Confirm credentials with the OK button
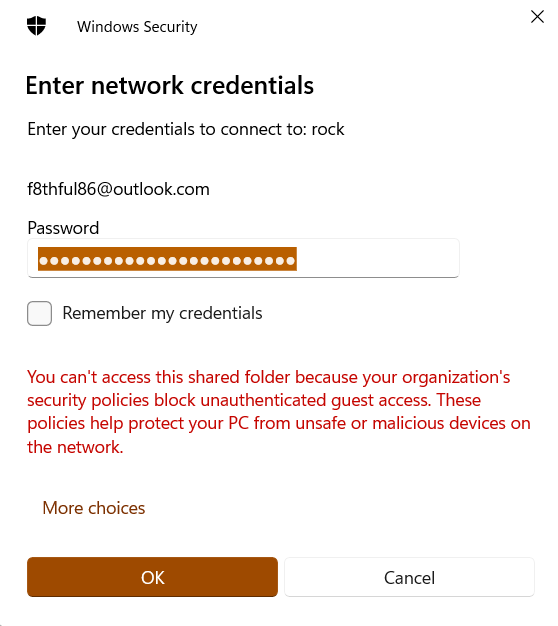This screenshot has height=626, width=558. (x=152, y=577)
